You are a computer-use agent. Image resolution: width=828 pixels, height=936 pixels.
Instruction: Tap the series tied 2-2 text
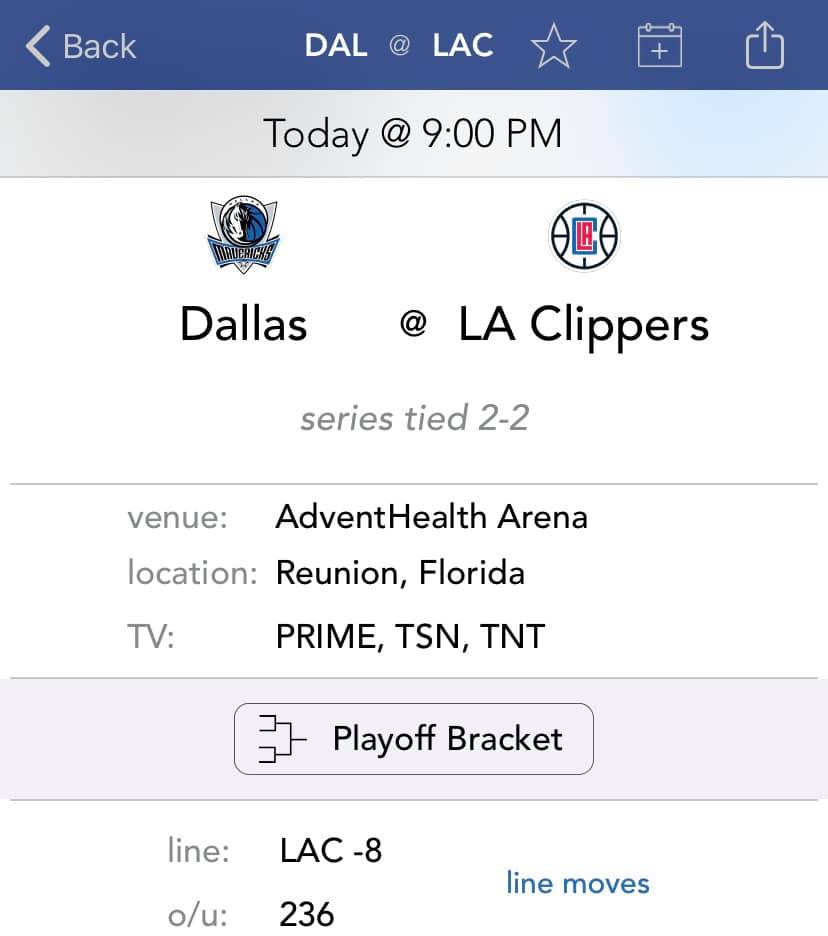[x=415, y=418]
